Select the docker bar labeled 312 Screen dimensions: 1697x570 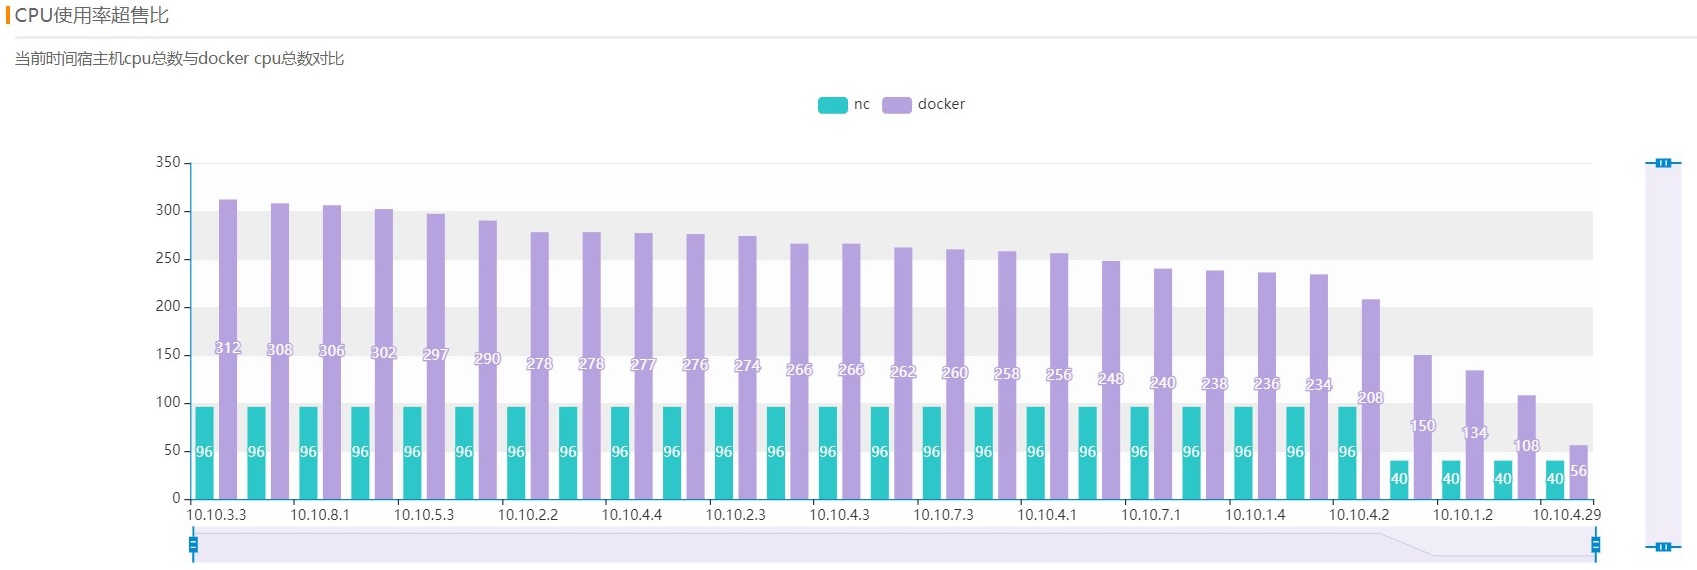(228, 349)
